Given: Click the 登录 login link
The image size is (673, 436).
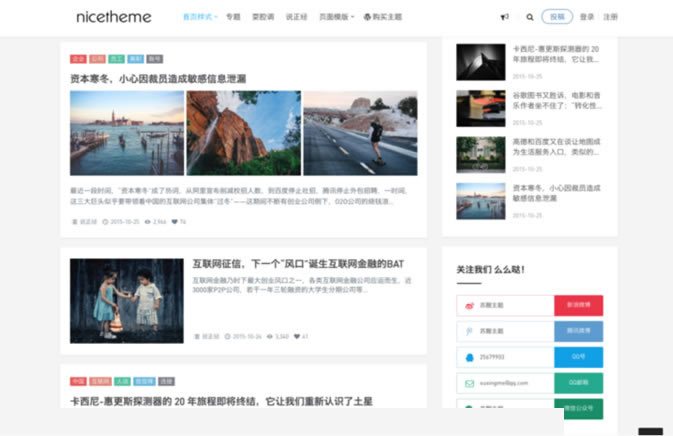Looking at the screenshot, I should (587, 17).
